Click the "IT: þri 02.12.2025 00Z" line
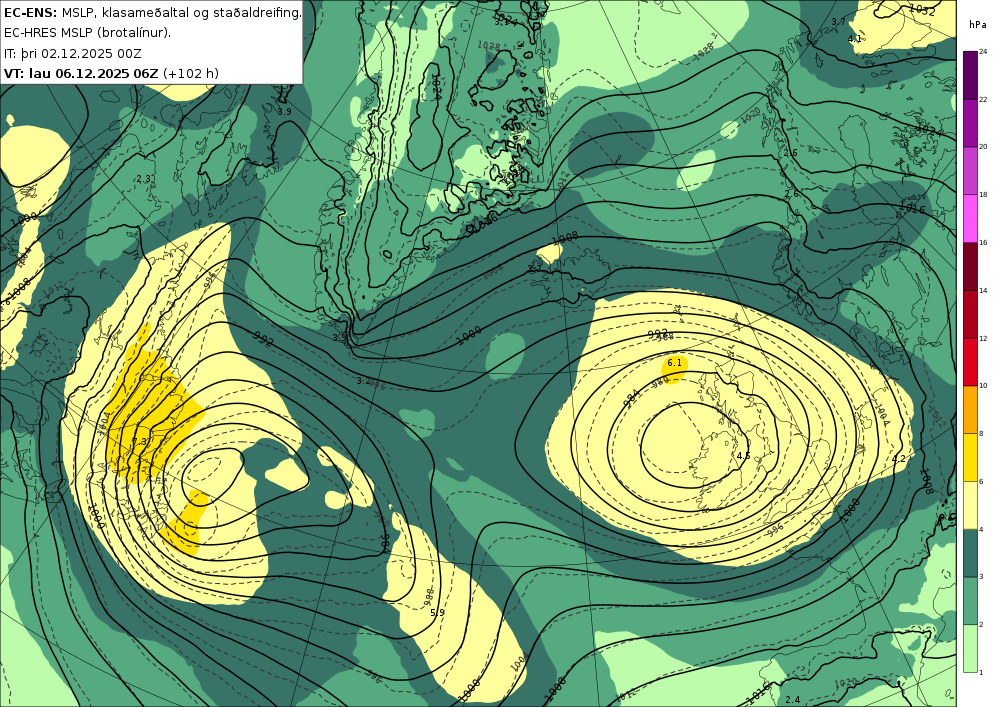The image size is (1000, 707). [x=73, y=53]
